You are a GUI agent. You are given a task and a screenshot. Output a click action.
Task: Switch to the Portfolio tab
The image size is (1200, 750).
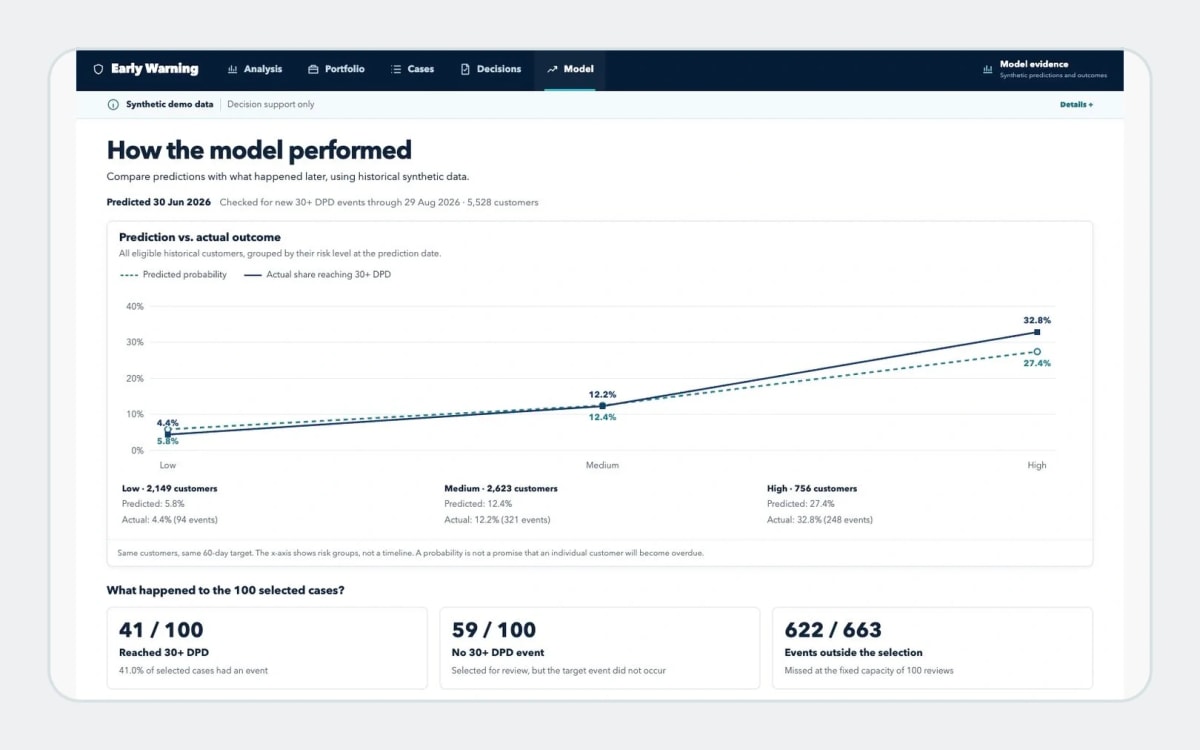click(x=336, y=70)
